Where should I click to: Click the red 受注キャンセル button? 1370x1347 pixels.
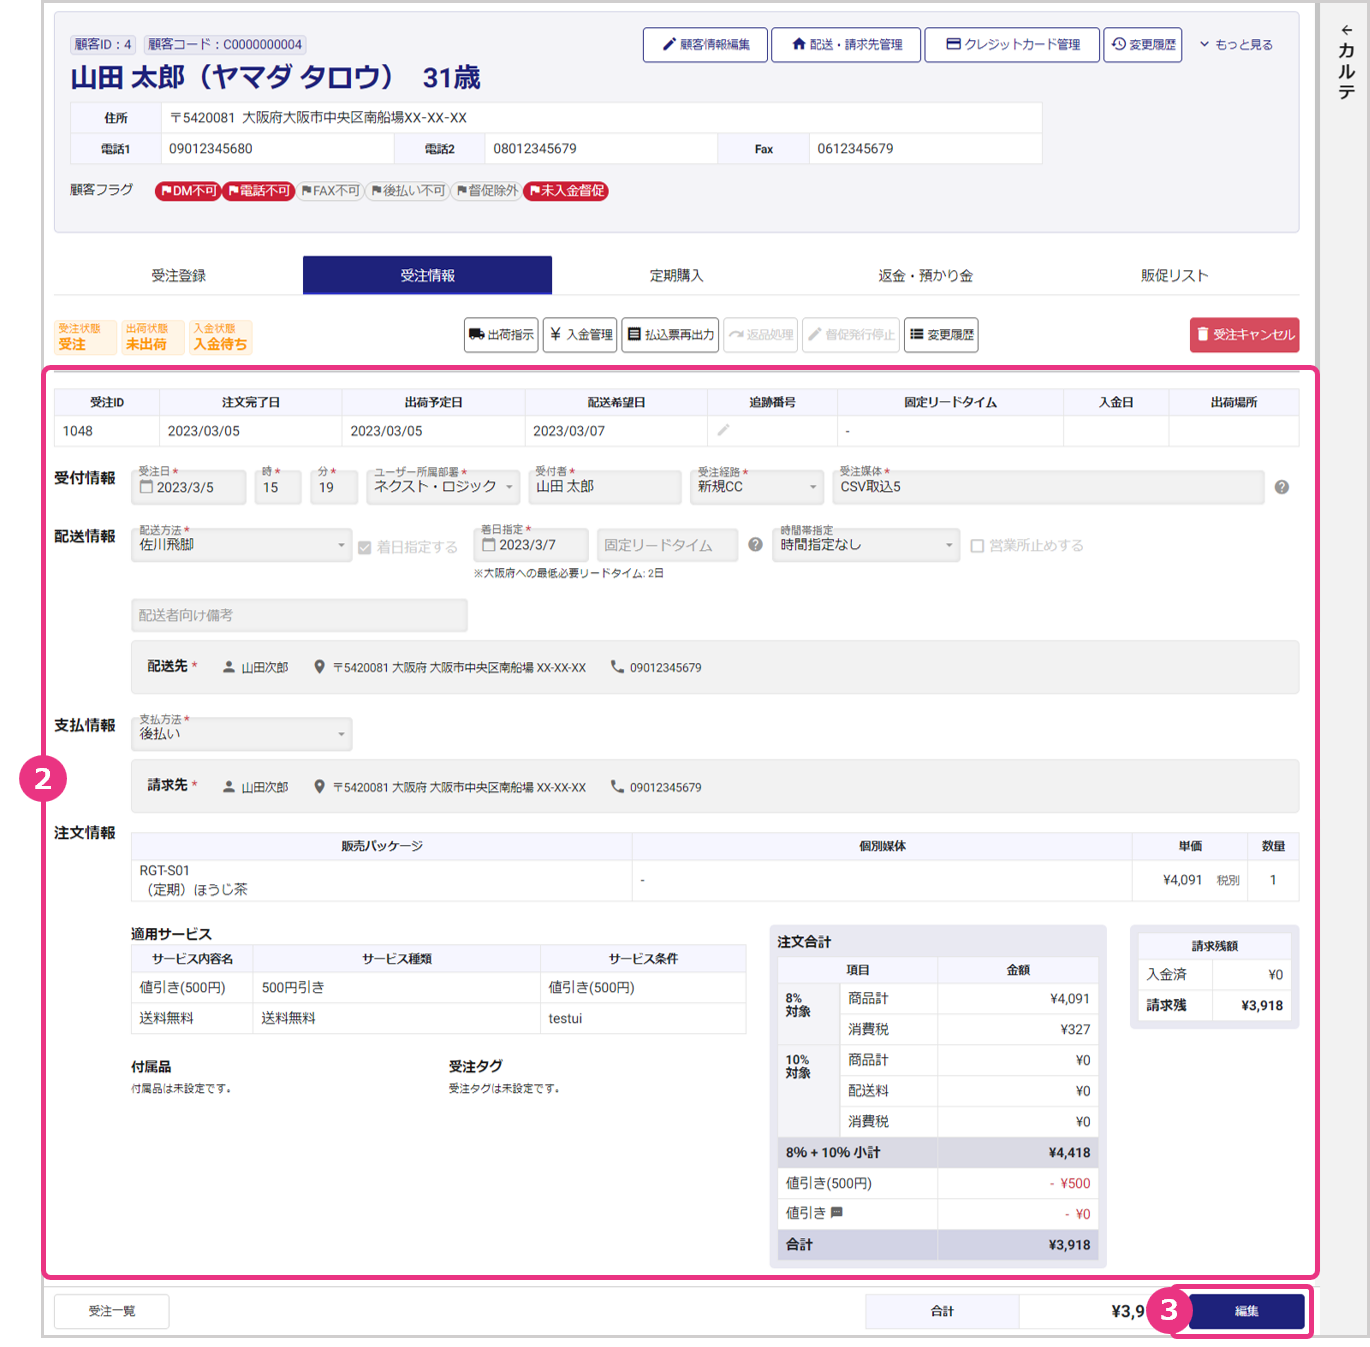[x=1244, y=335]
